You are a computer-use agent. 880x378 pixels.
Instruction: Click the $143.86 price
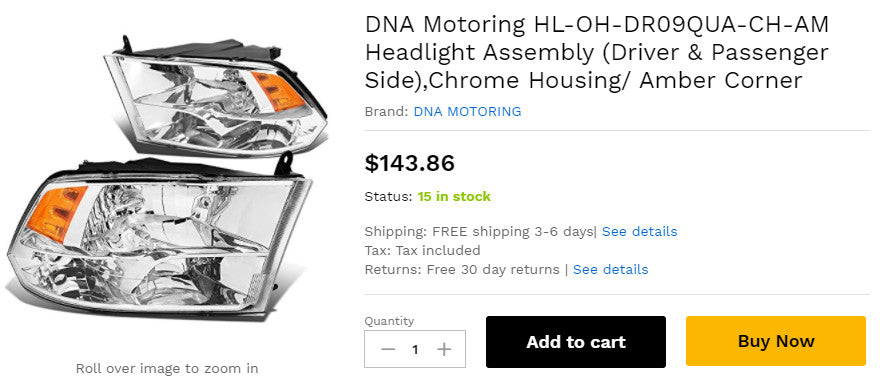click(410, 163)
